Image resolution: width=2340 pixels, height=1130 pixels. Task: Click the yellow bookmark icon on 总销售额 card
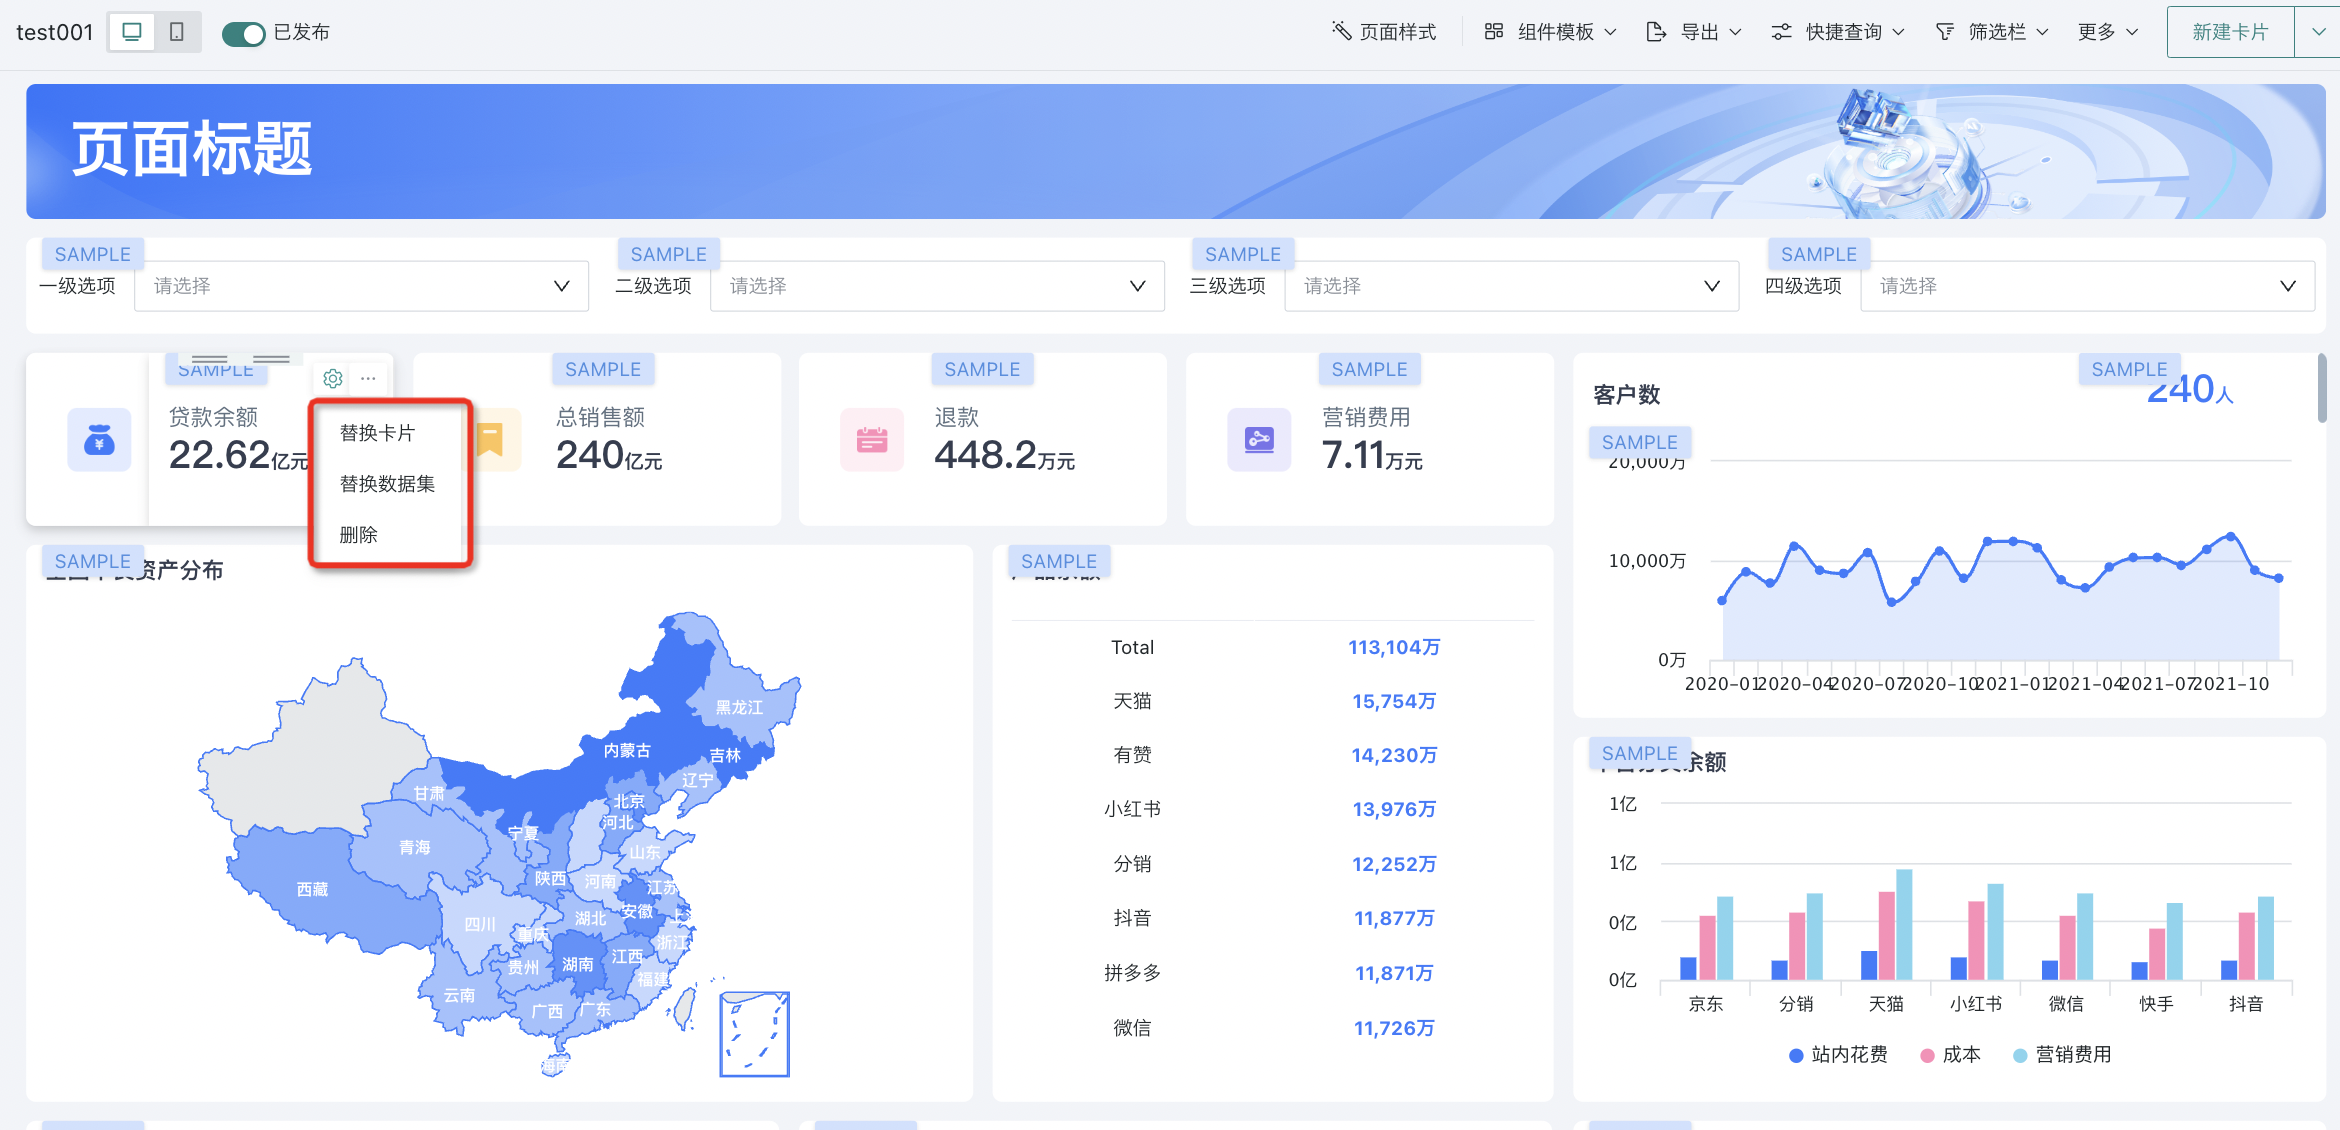(x=492, y=440)
